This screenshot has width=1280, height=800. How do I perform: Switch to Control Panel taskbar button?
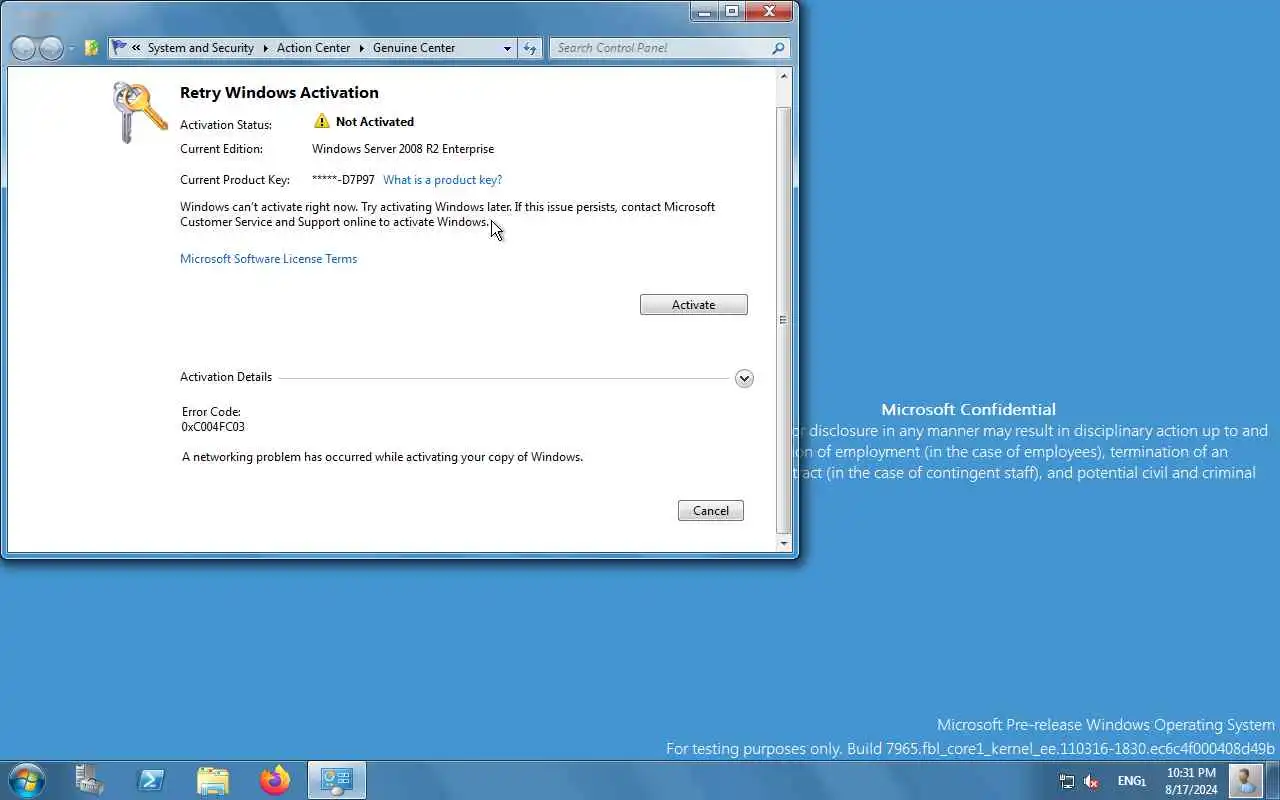coord(337,780)
